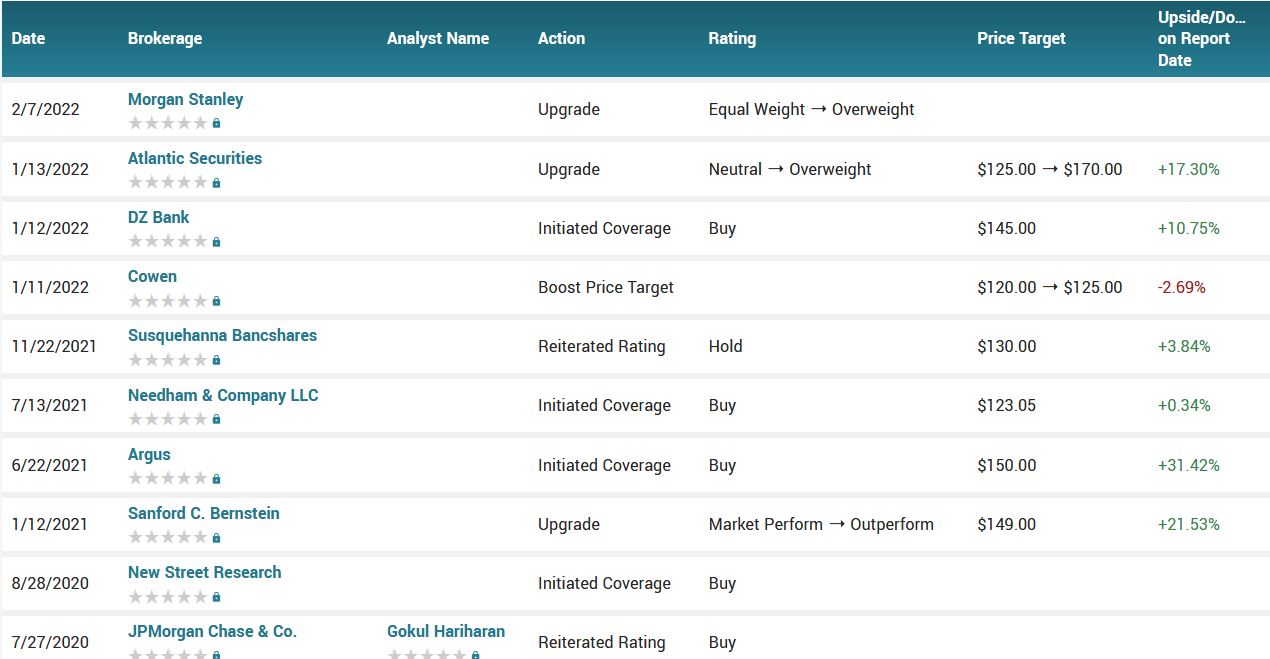The width and height of the screenshot is (1270, 659).
Task: Click the -2.69% downside value
Action: [x=1182, y=287]
